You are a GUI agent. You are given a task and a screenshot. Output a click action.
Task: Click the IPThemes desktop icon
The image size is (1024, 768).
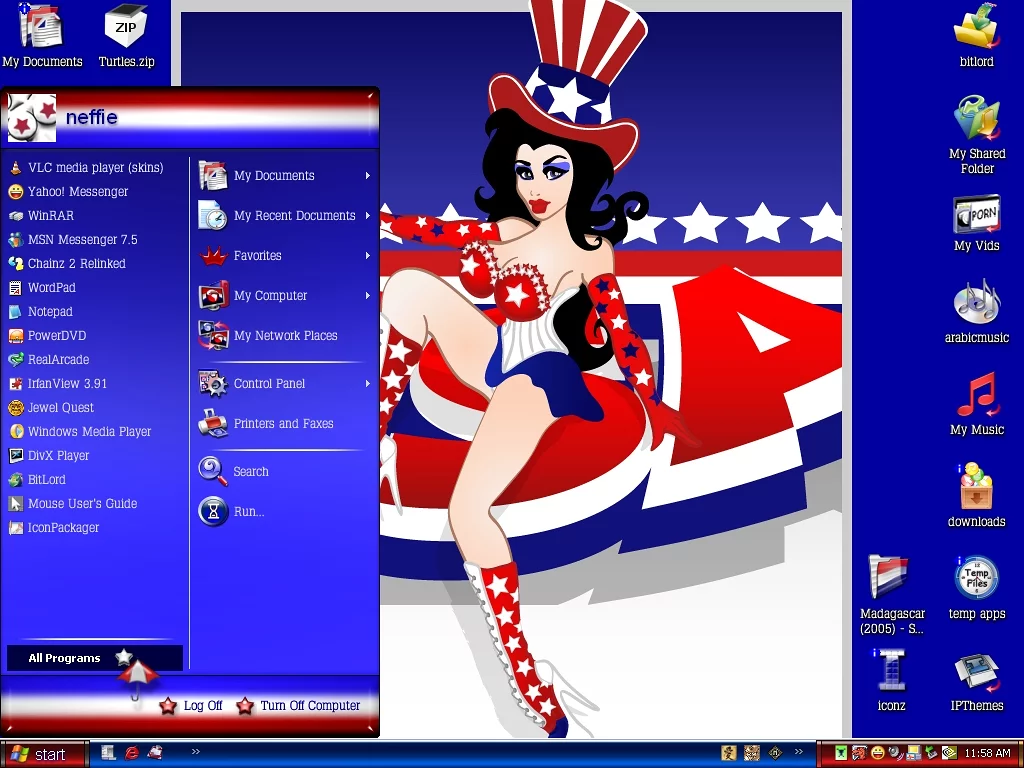(x=976, y=673)
